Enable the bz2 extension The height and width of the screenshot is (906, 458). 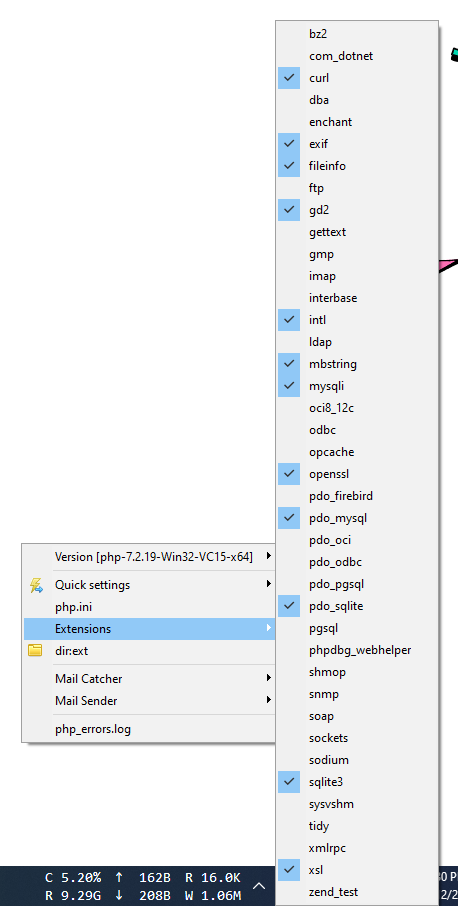[357, 34]
